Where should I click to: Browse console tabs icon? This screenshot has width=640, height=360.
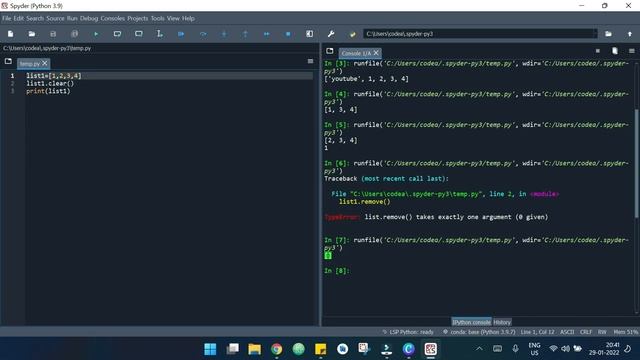click(x=330, y=51)
